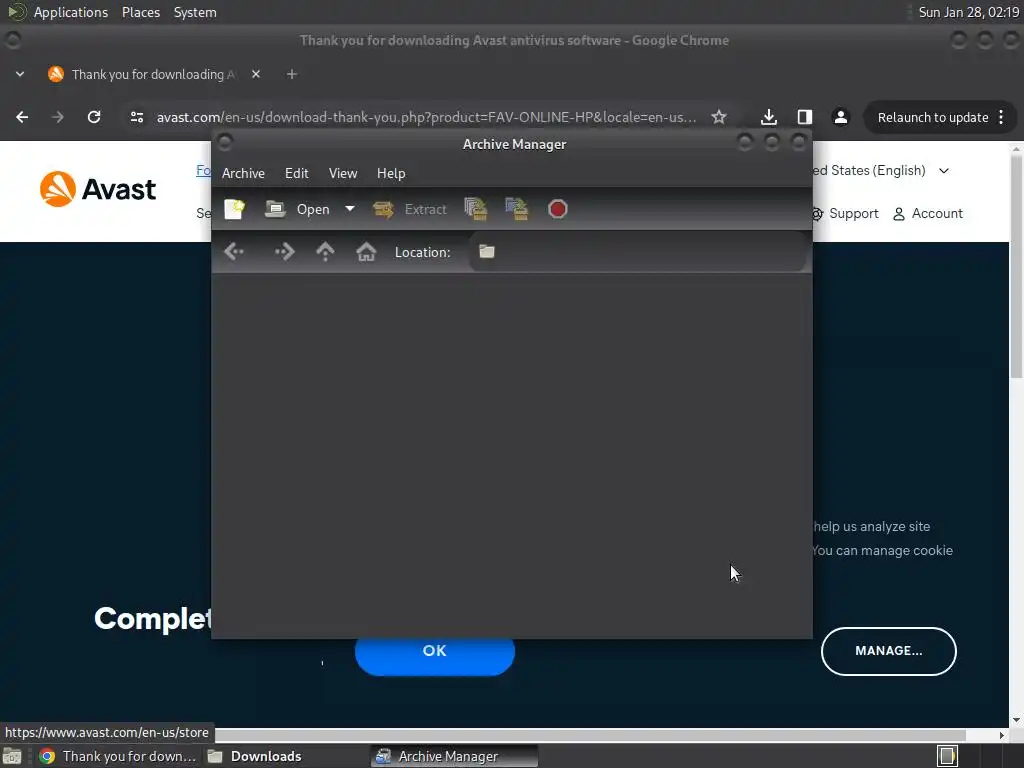
Task: Open Avast Support link
Action: 845,214
